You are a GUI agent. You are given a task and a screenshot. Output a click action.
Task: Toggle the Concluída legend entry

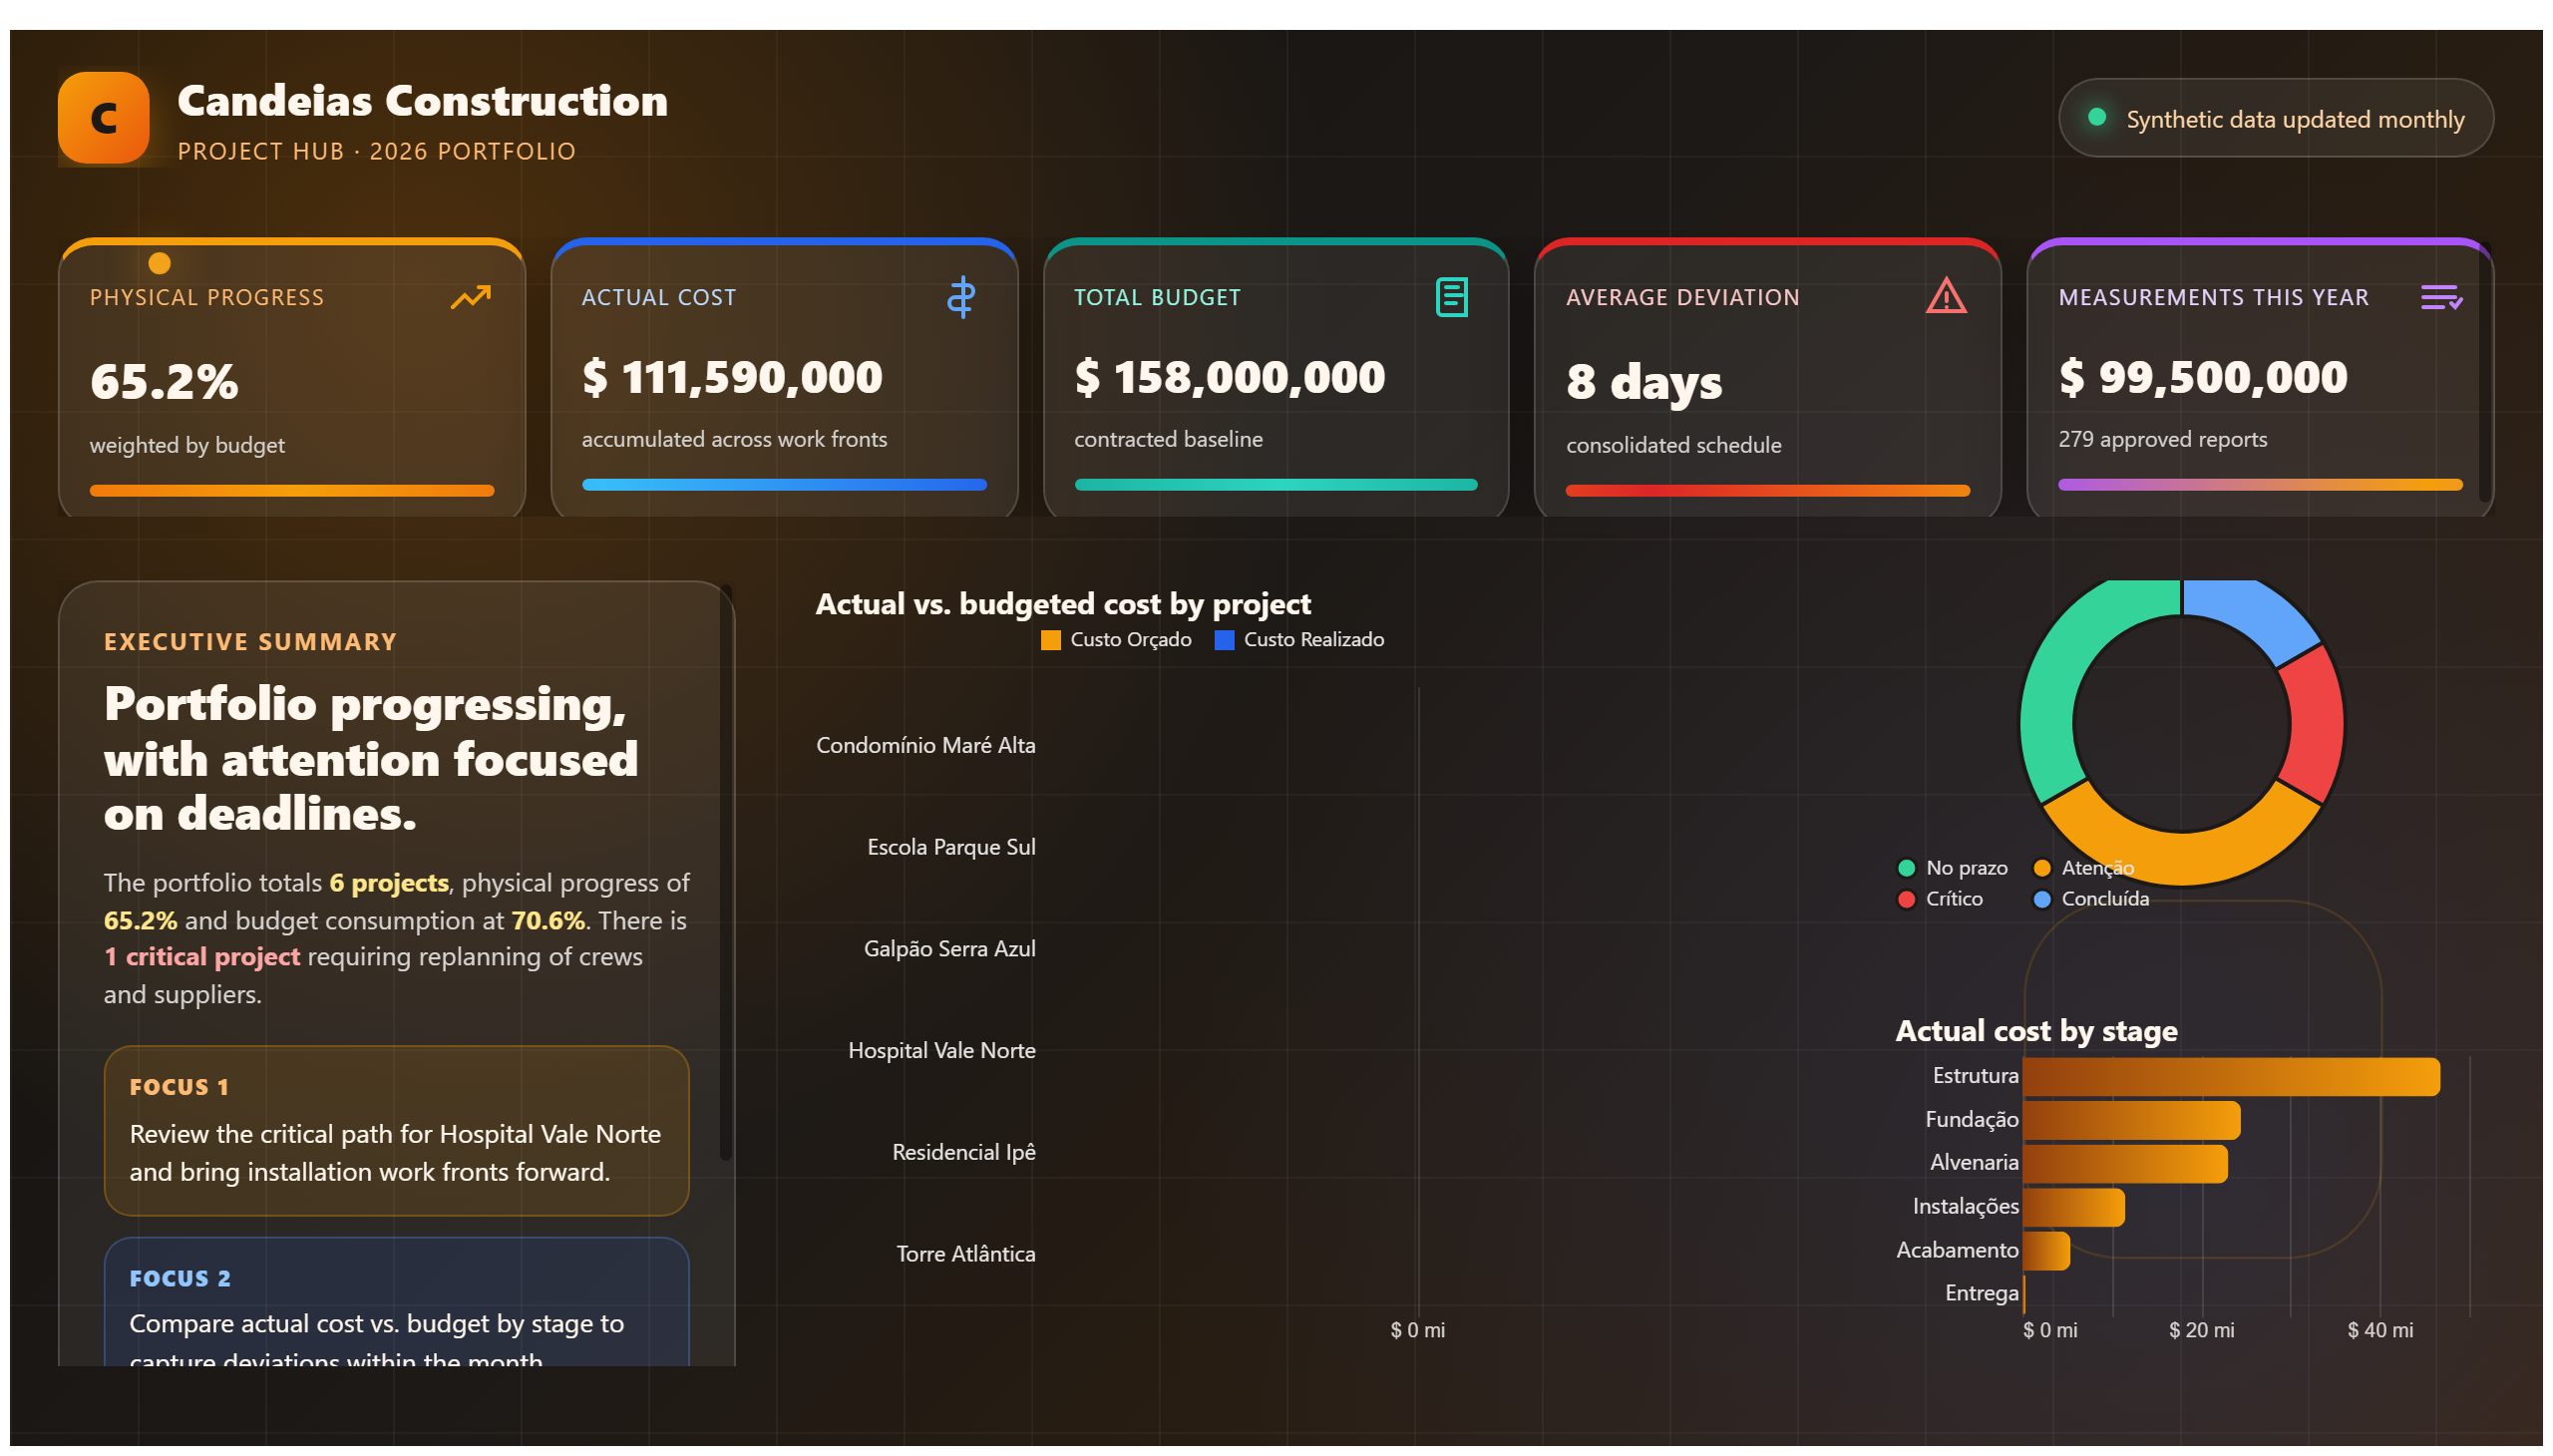click(x=2091, y=899)
